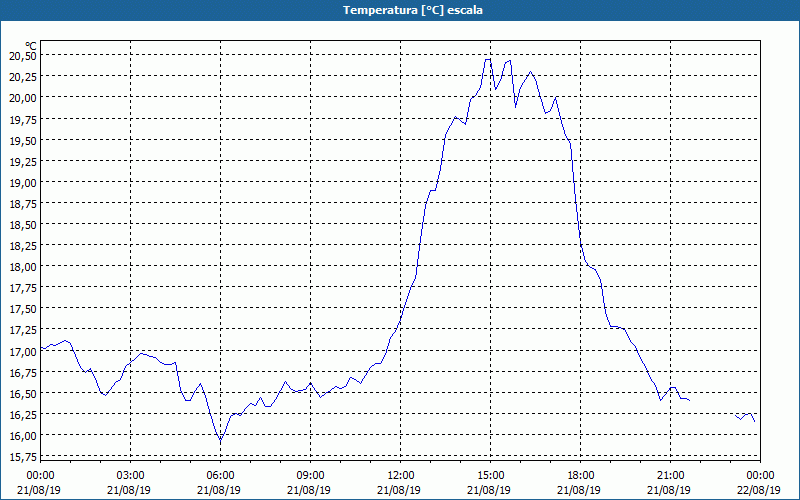Click the 16,75 y-axis label
Screen dimensions: 800x500
tap(23, 373)
